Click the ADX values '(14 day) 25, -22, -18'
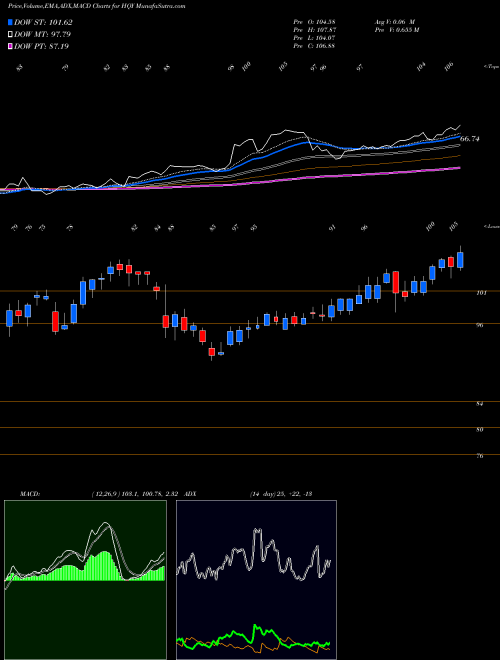The width and height of the screenshot is (500, 660). pyautogui.click(x=280, y=494)
